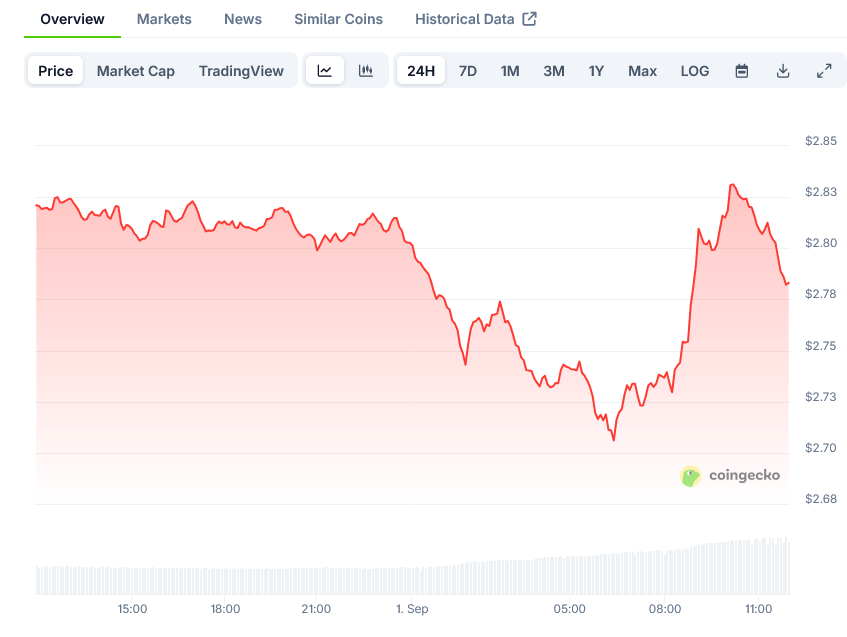847x637 pixels.
Task: Open the Historical Data tab
Action: coord(465,19)
